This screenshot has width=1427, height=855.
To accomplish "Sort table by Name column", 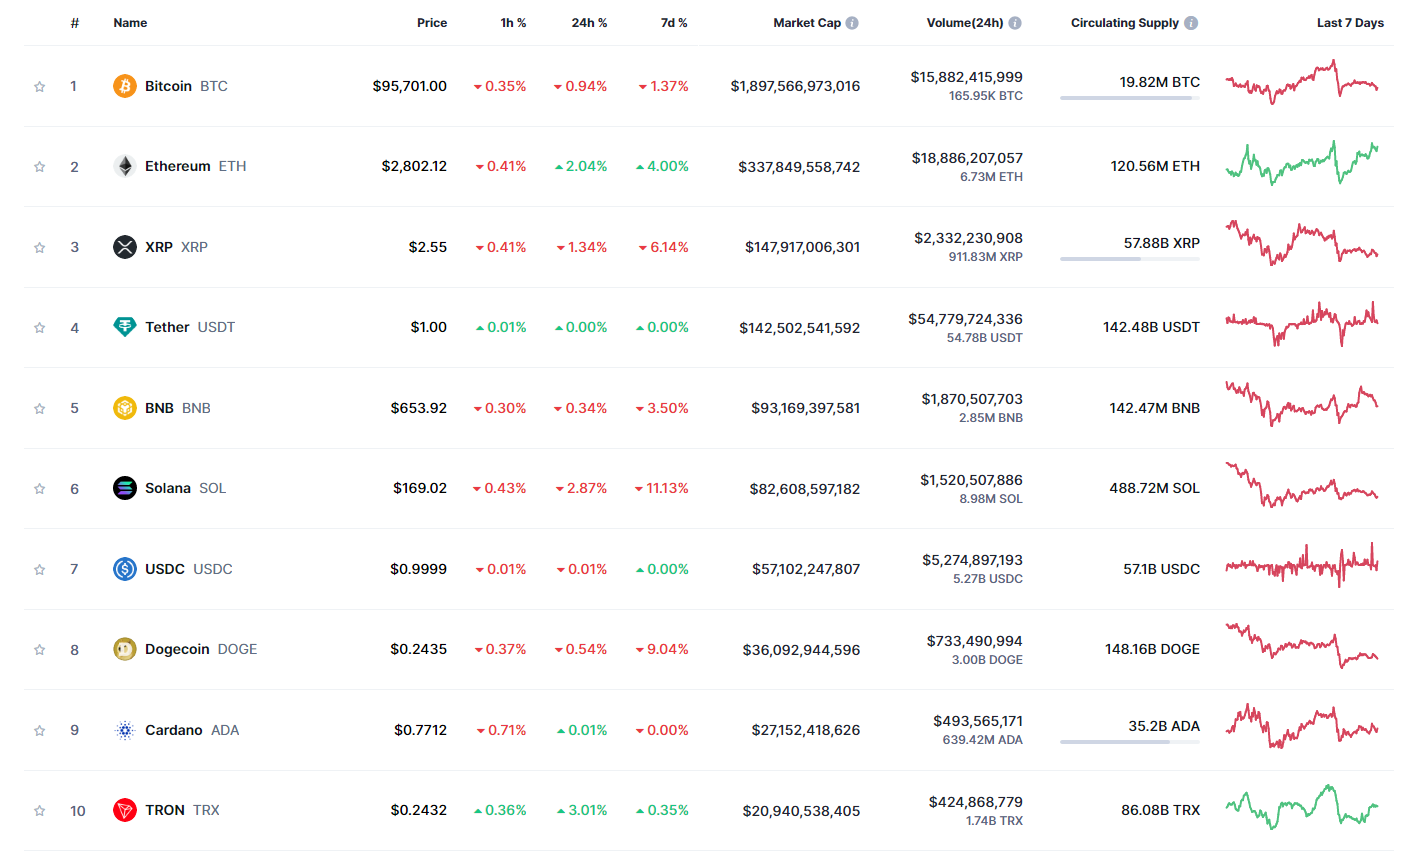I will [130, 23].
